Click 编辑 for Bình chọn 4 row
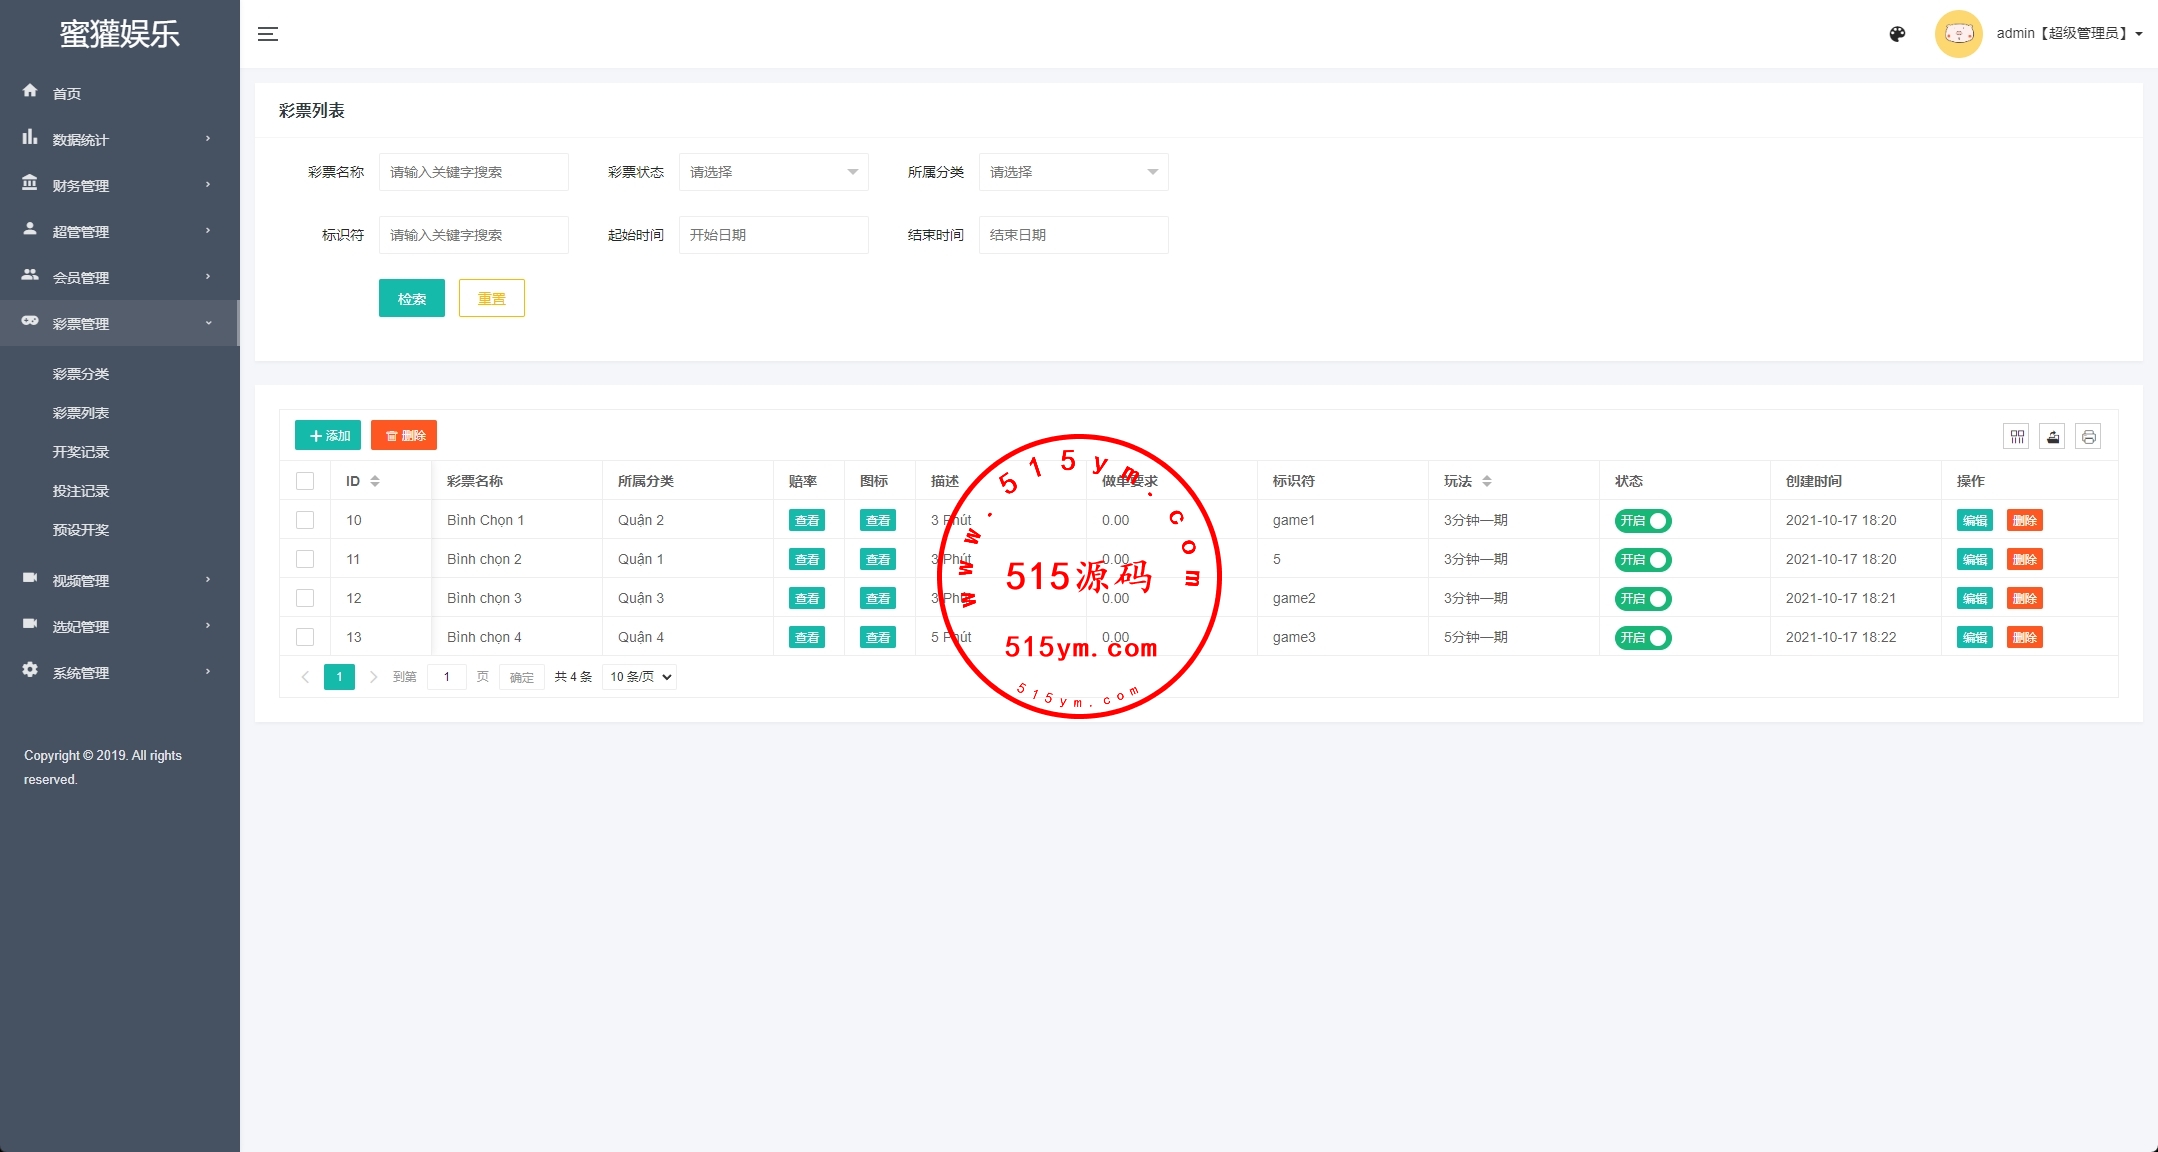 pos(1974,638)
